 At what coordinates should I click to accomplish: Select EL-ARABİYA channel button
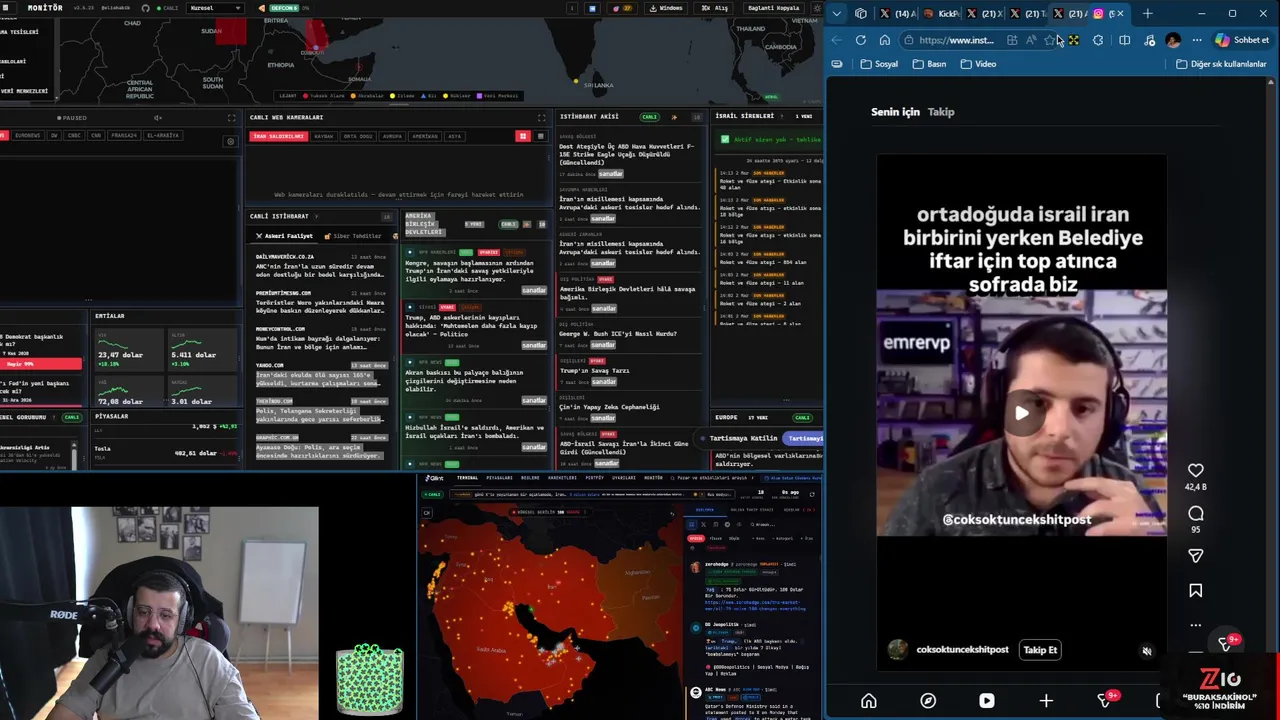coord(162,135)
